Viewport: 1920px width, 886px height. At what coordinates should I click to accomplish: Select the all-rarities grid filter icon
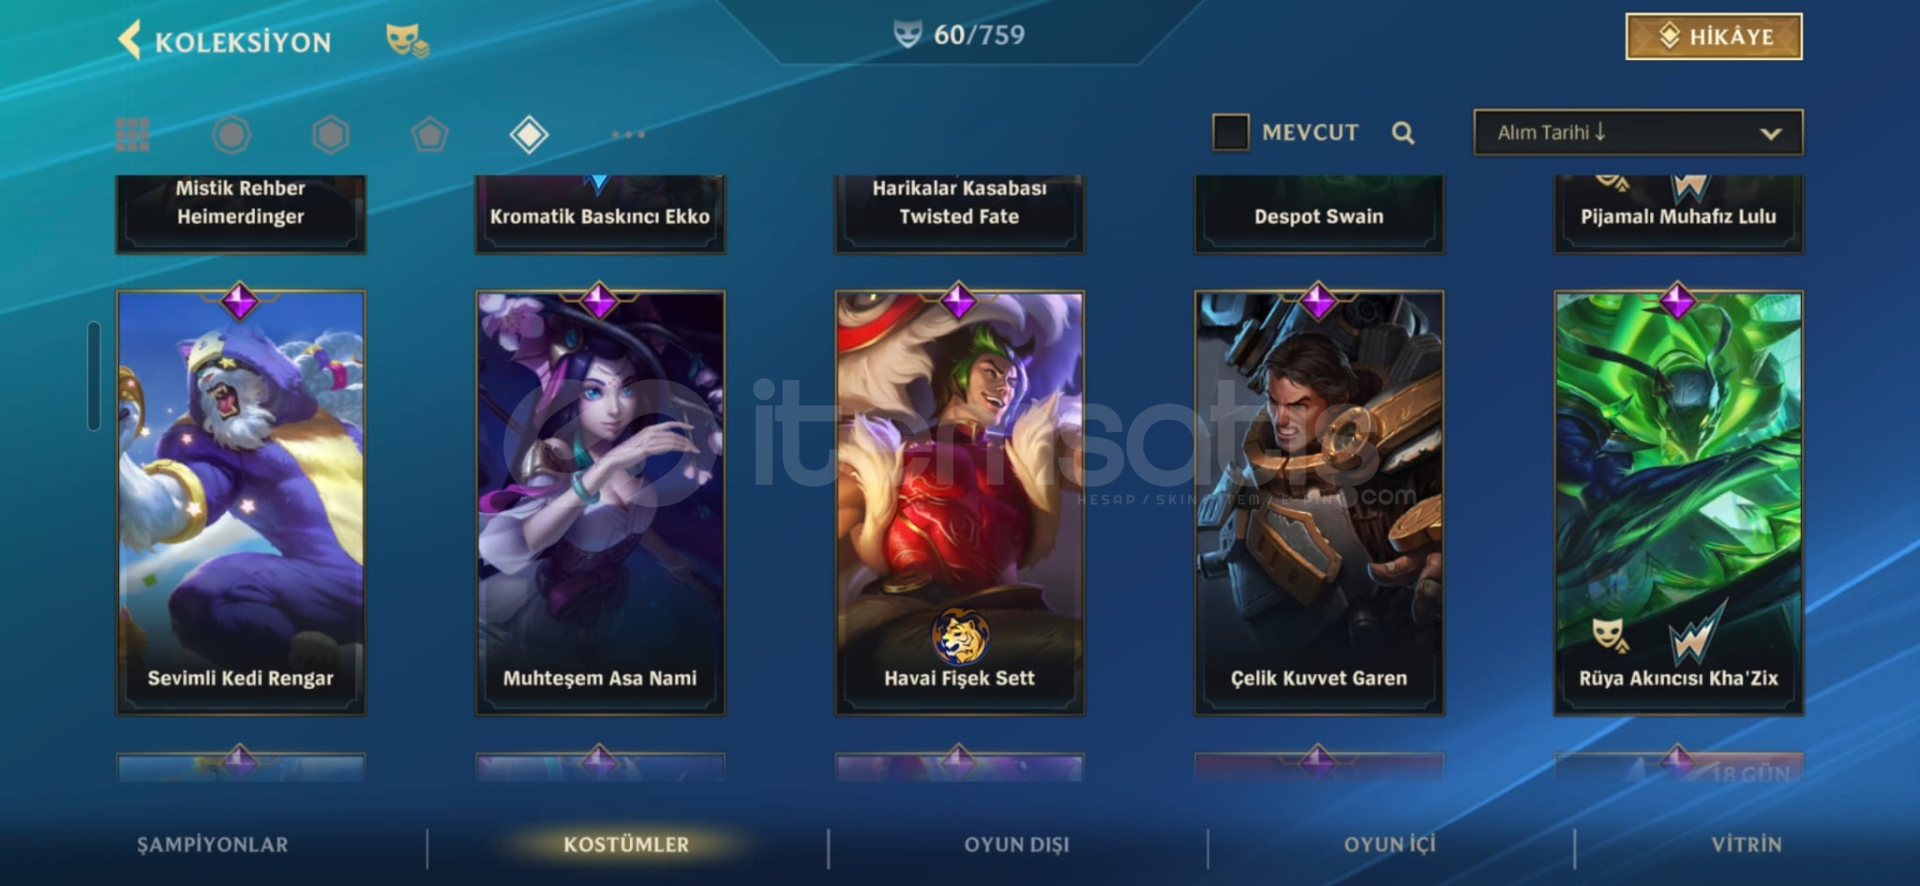pyautogui.click(x=132, y=134)
